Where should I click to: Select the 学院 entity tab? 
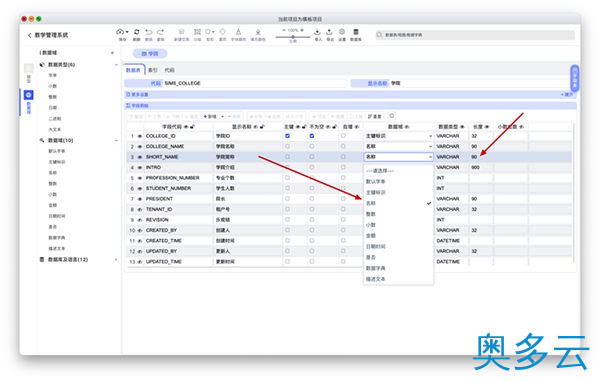(x=150, y=54)
